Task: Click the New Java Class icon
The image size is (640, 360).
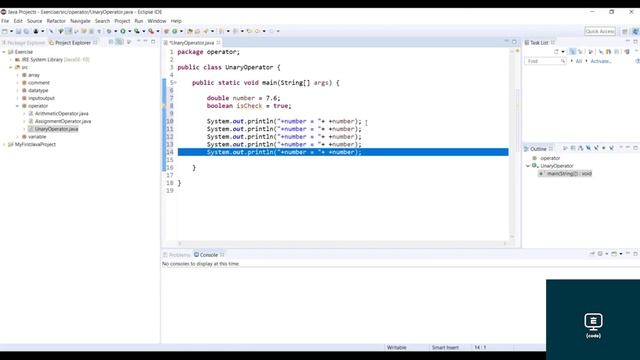Action: point(175,31)
